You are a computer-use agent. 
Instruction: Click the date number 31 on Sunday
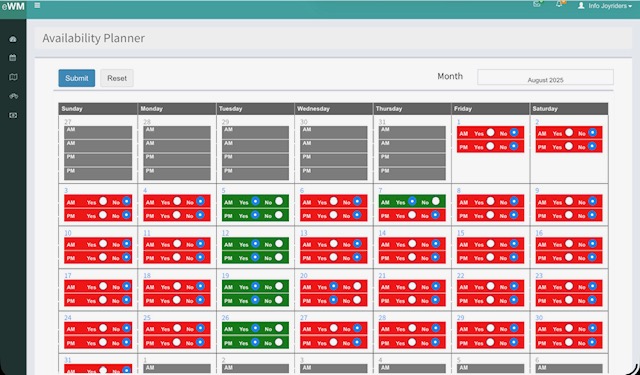click(x=68, y=360)
